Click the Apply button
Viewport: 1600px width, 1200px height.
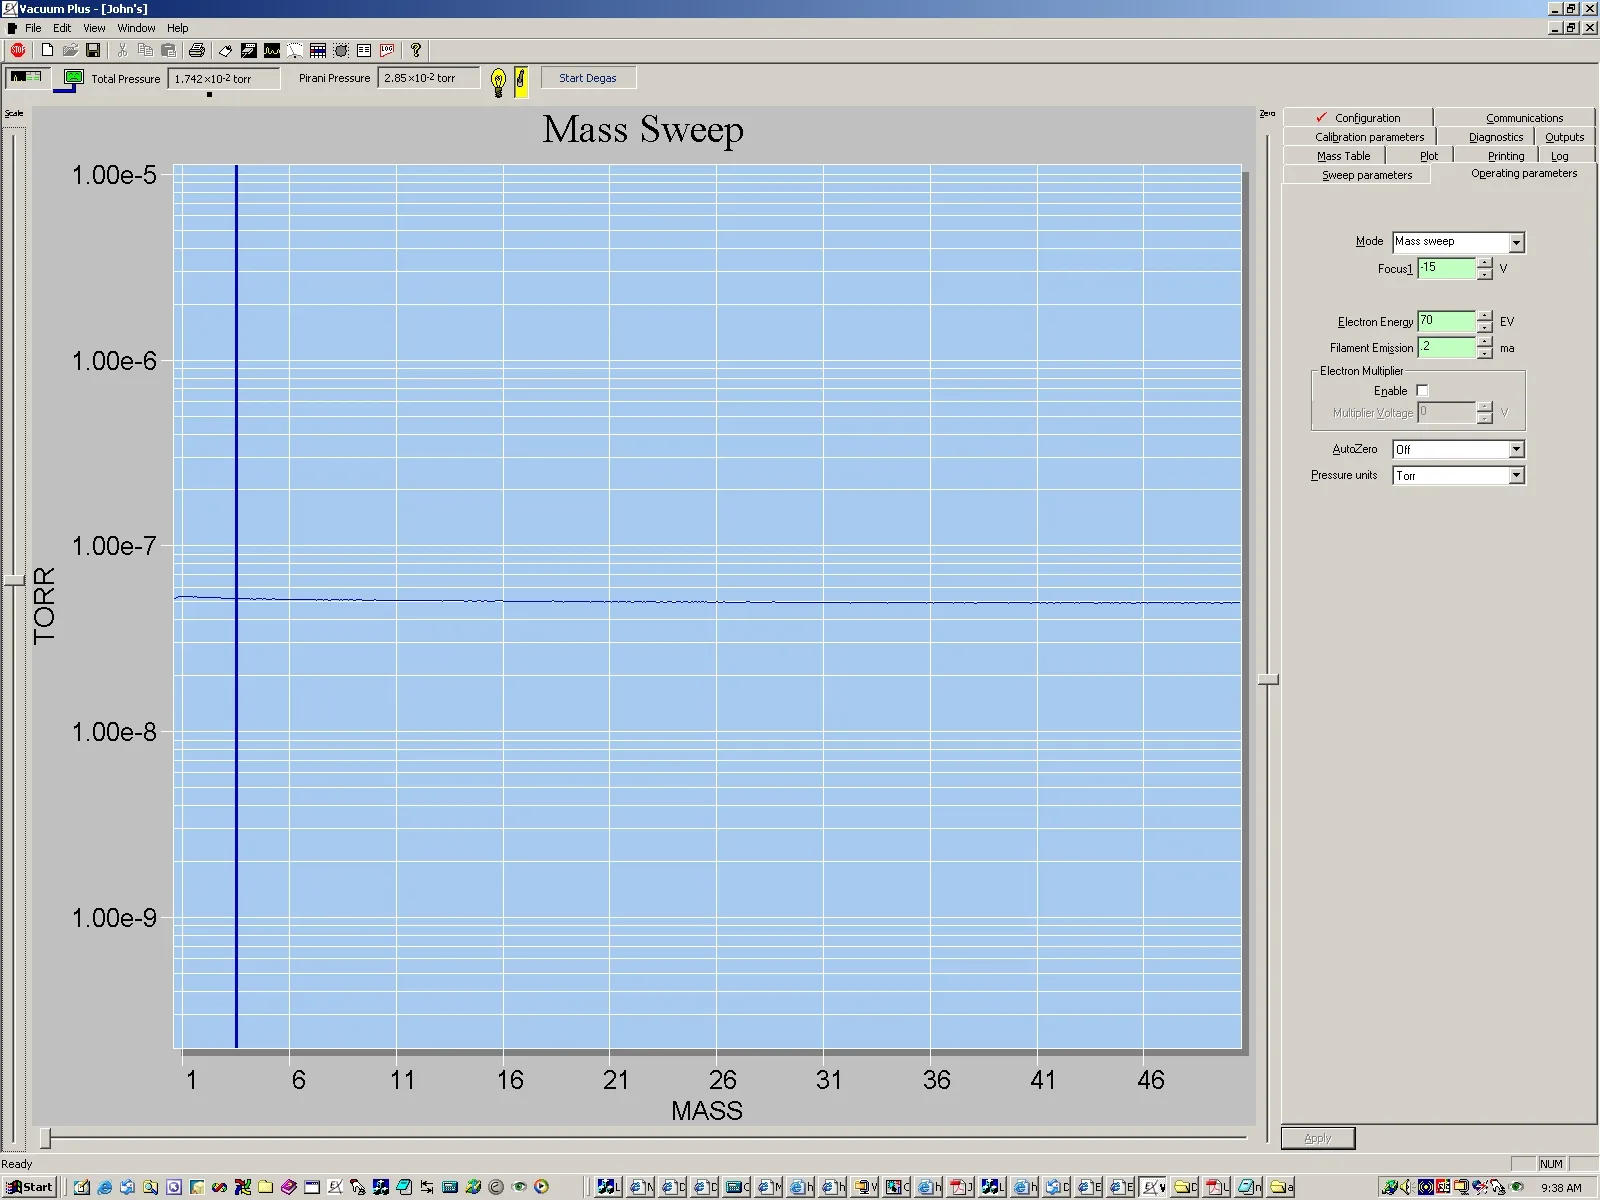pyautogui.click(x=1318, y=1138)
